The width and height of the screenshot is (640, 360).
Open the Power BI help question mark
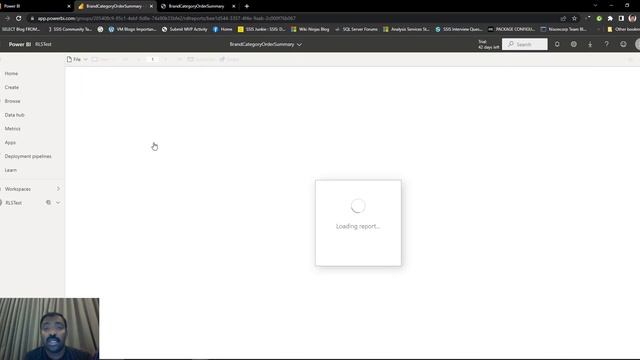click(607, 44)
